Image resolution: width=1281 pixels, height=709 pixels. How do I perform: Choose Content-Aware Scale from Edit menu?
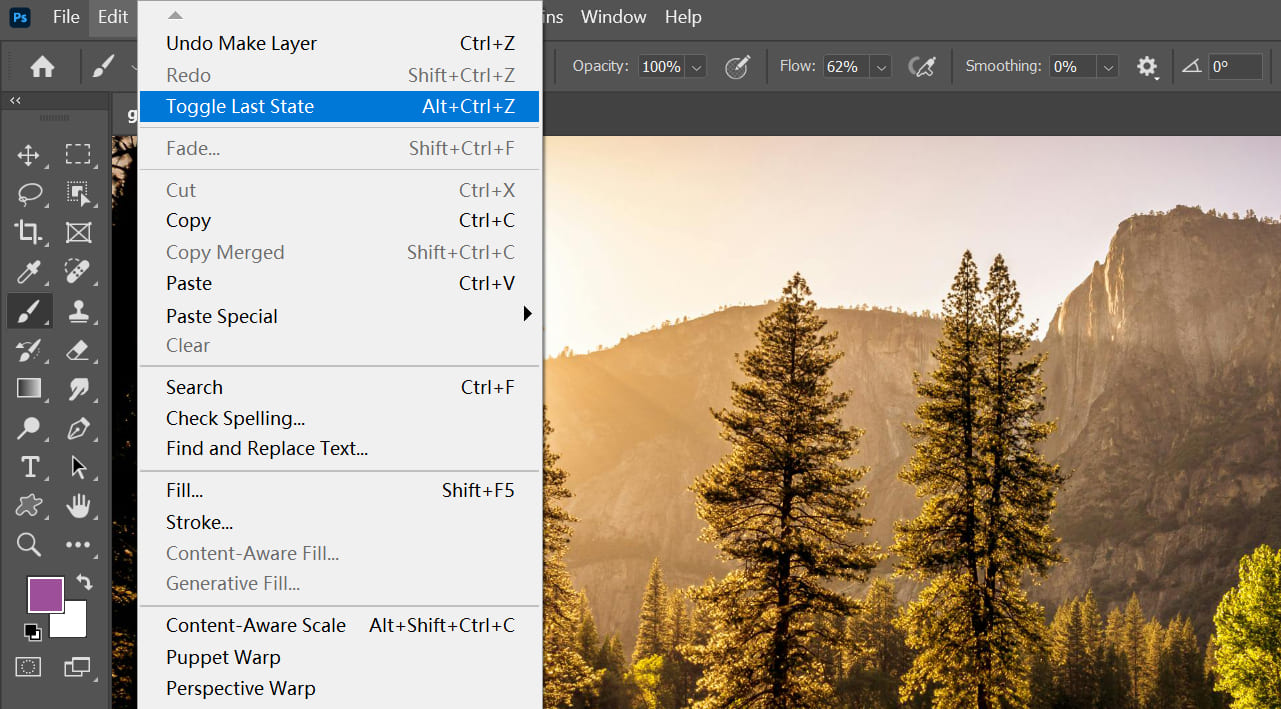[x=256, y=625]
